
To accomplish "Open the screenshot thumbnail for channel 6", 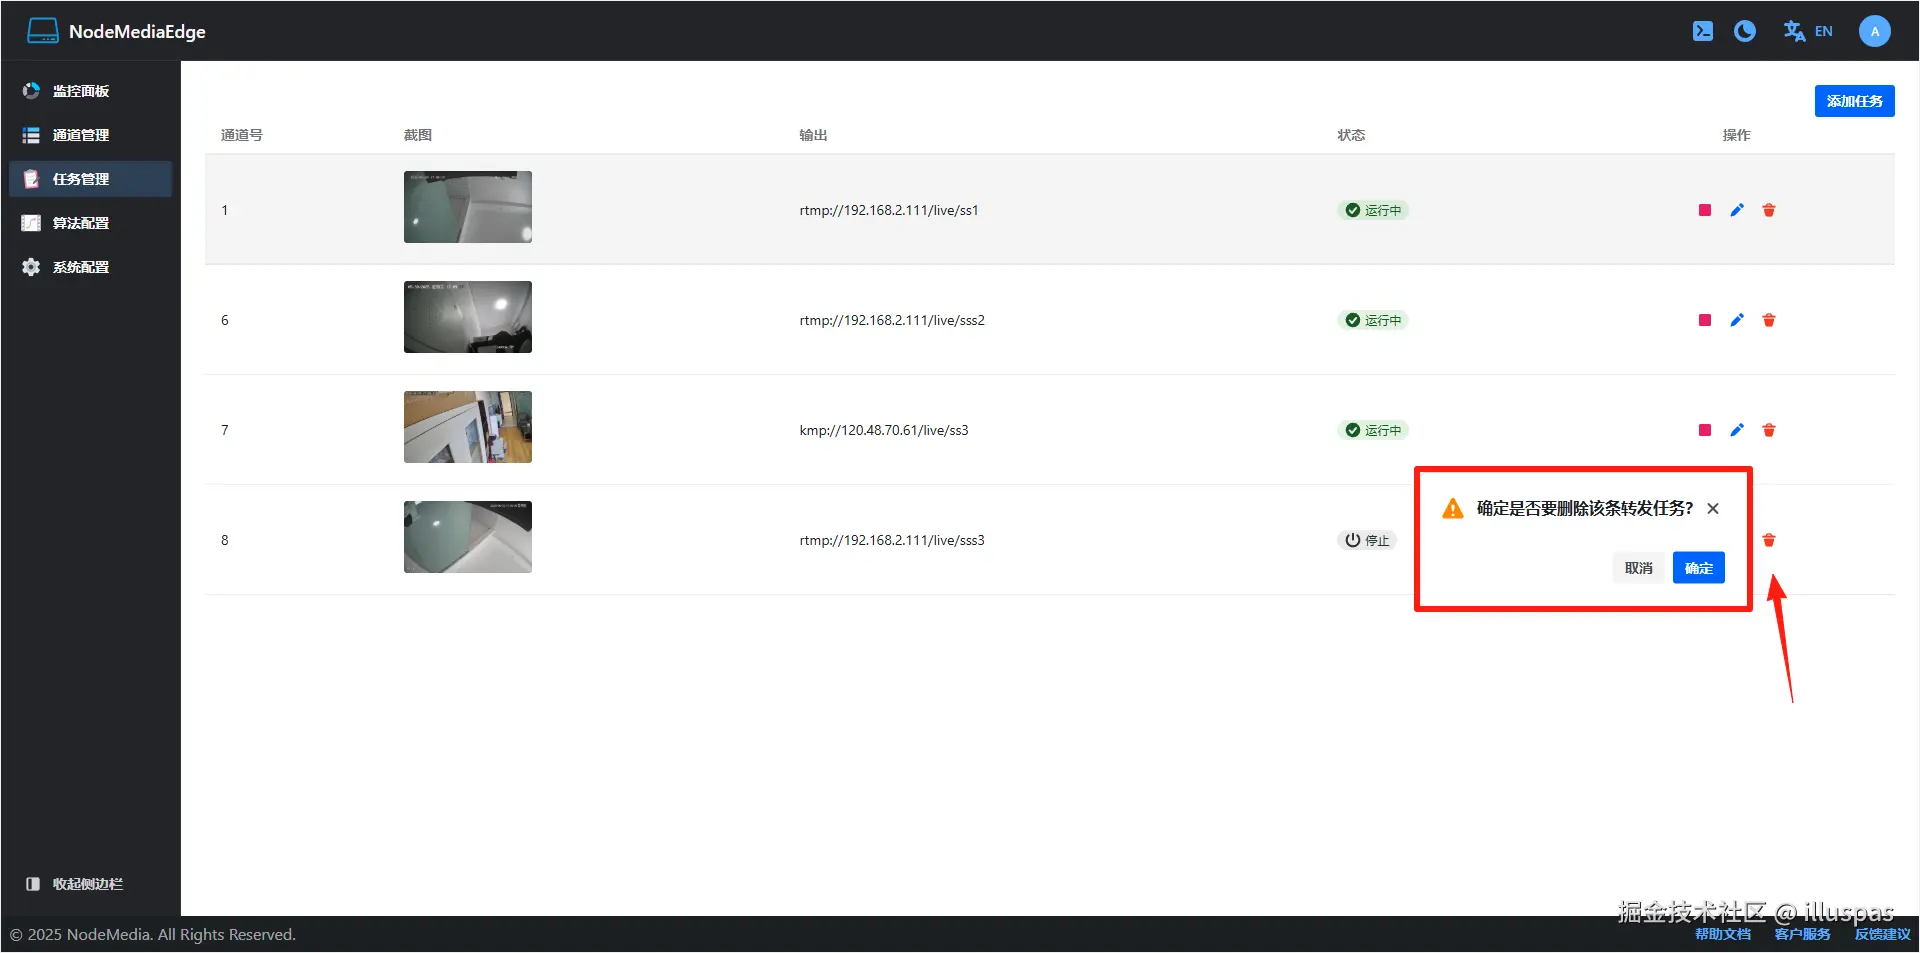I will coord(468,317).
